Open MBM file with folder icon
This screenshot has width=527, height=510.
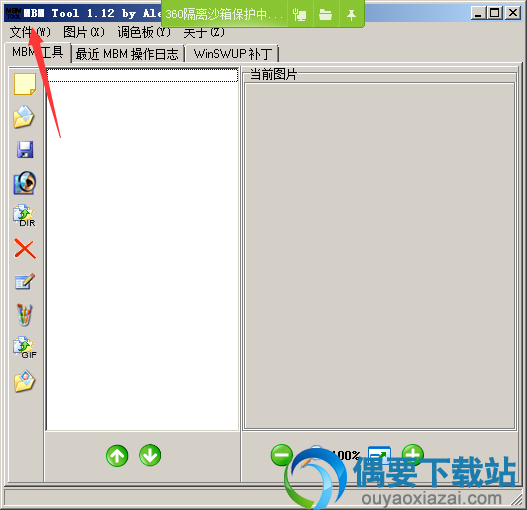point(24,117)
